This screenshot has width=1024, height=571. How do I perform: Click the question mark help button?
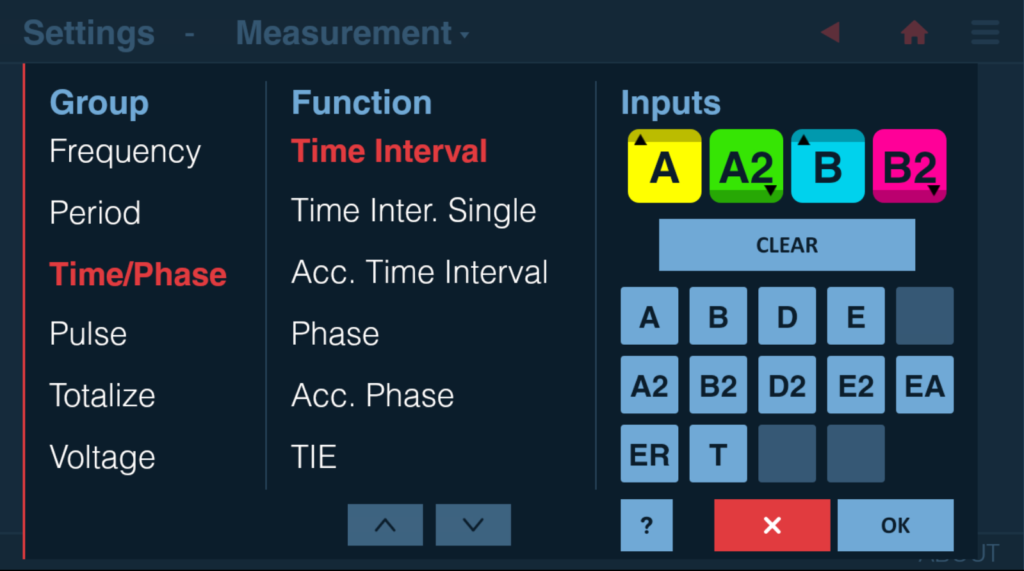coord(647,525)
